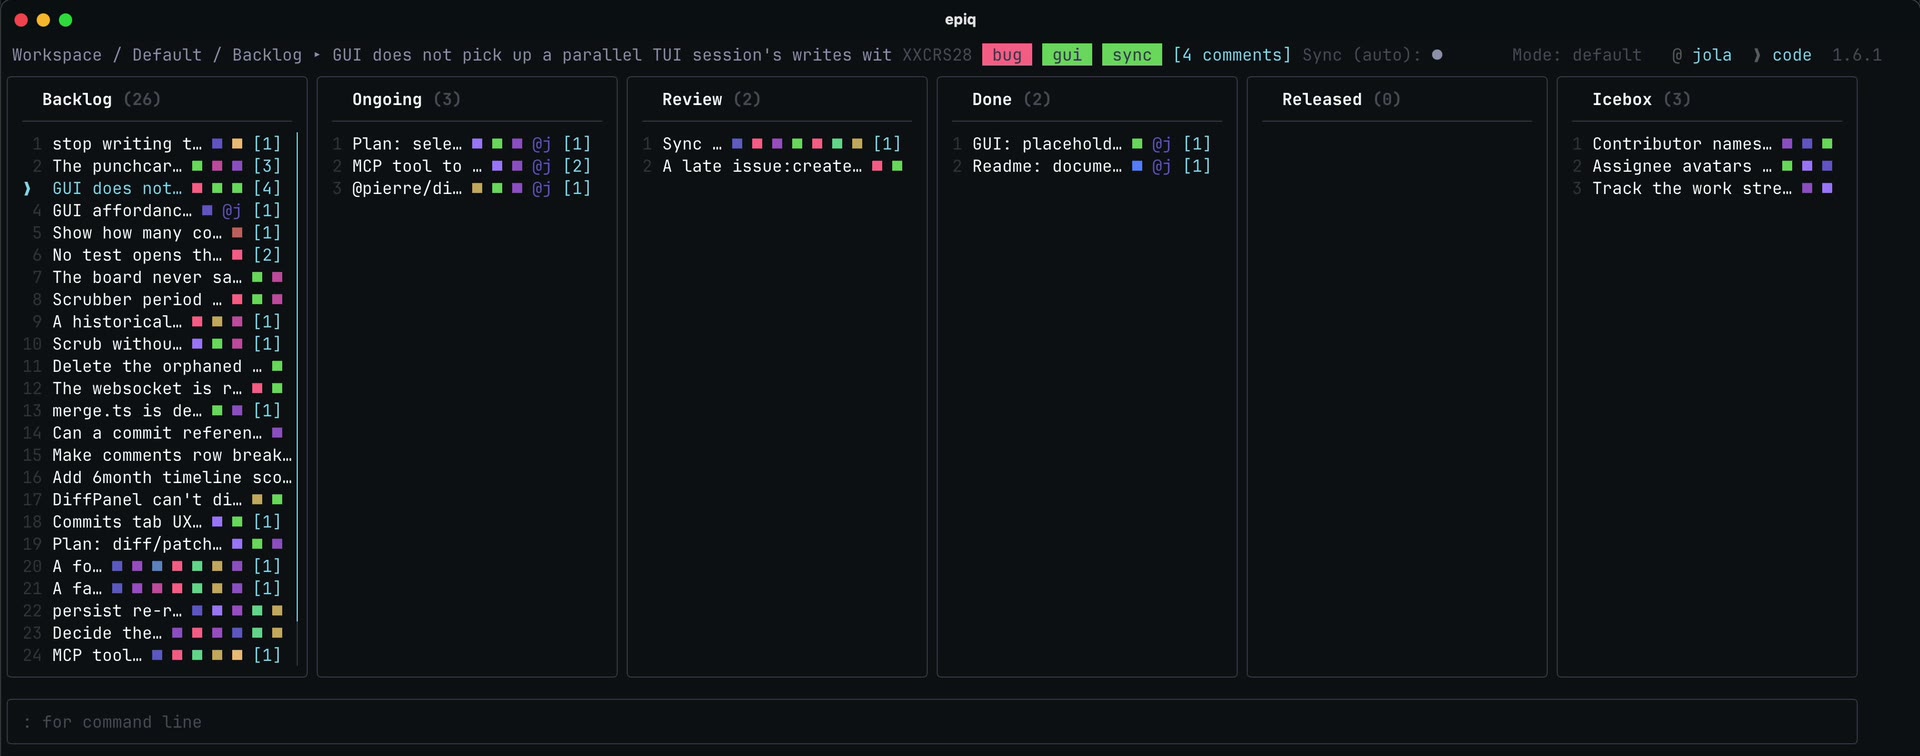The image size is (1920, 756).
Task: Open 'A historical…' backlog item
Action: (x=157, y=321)
